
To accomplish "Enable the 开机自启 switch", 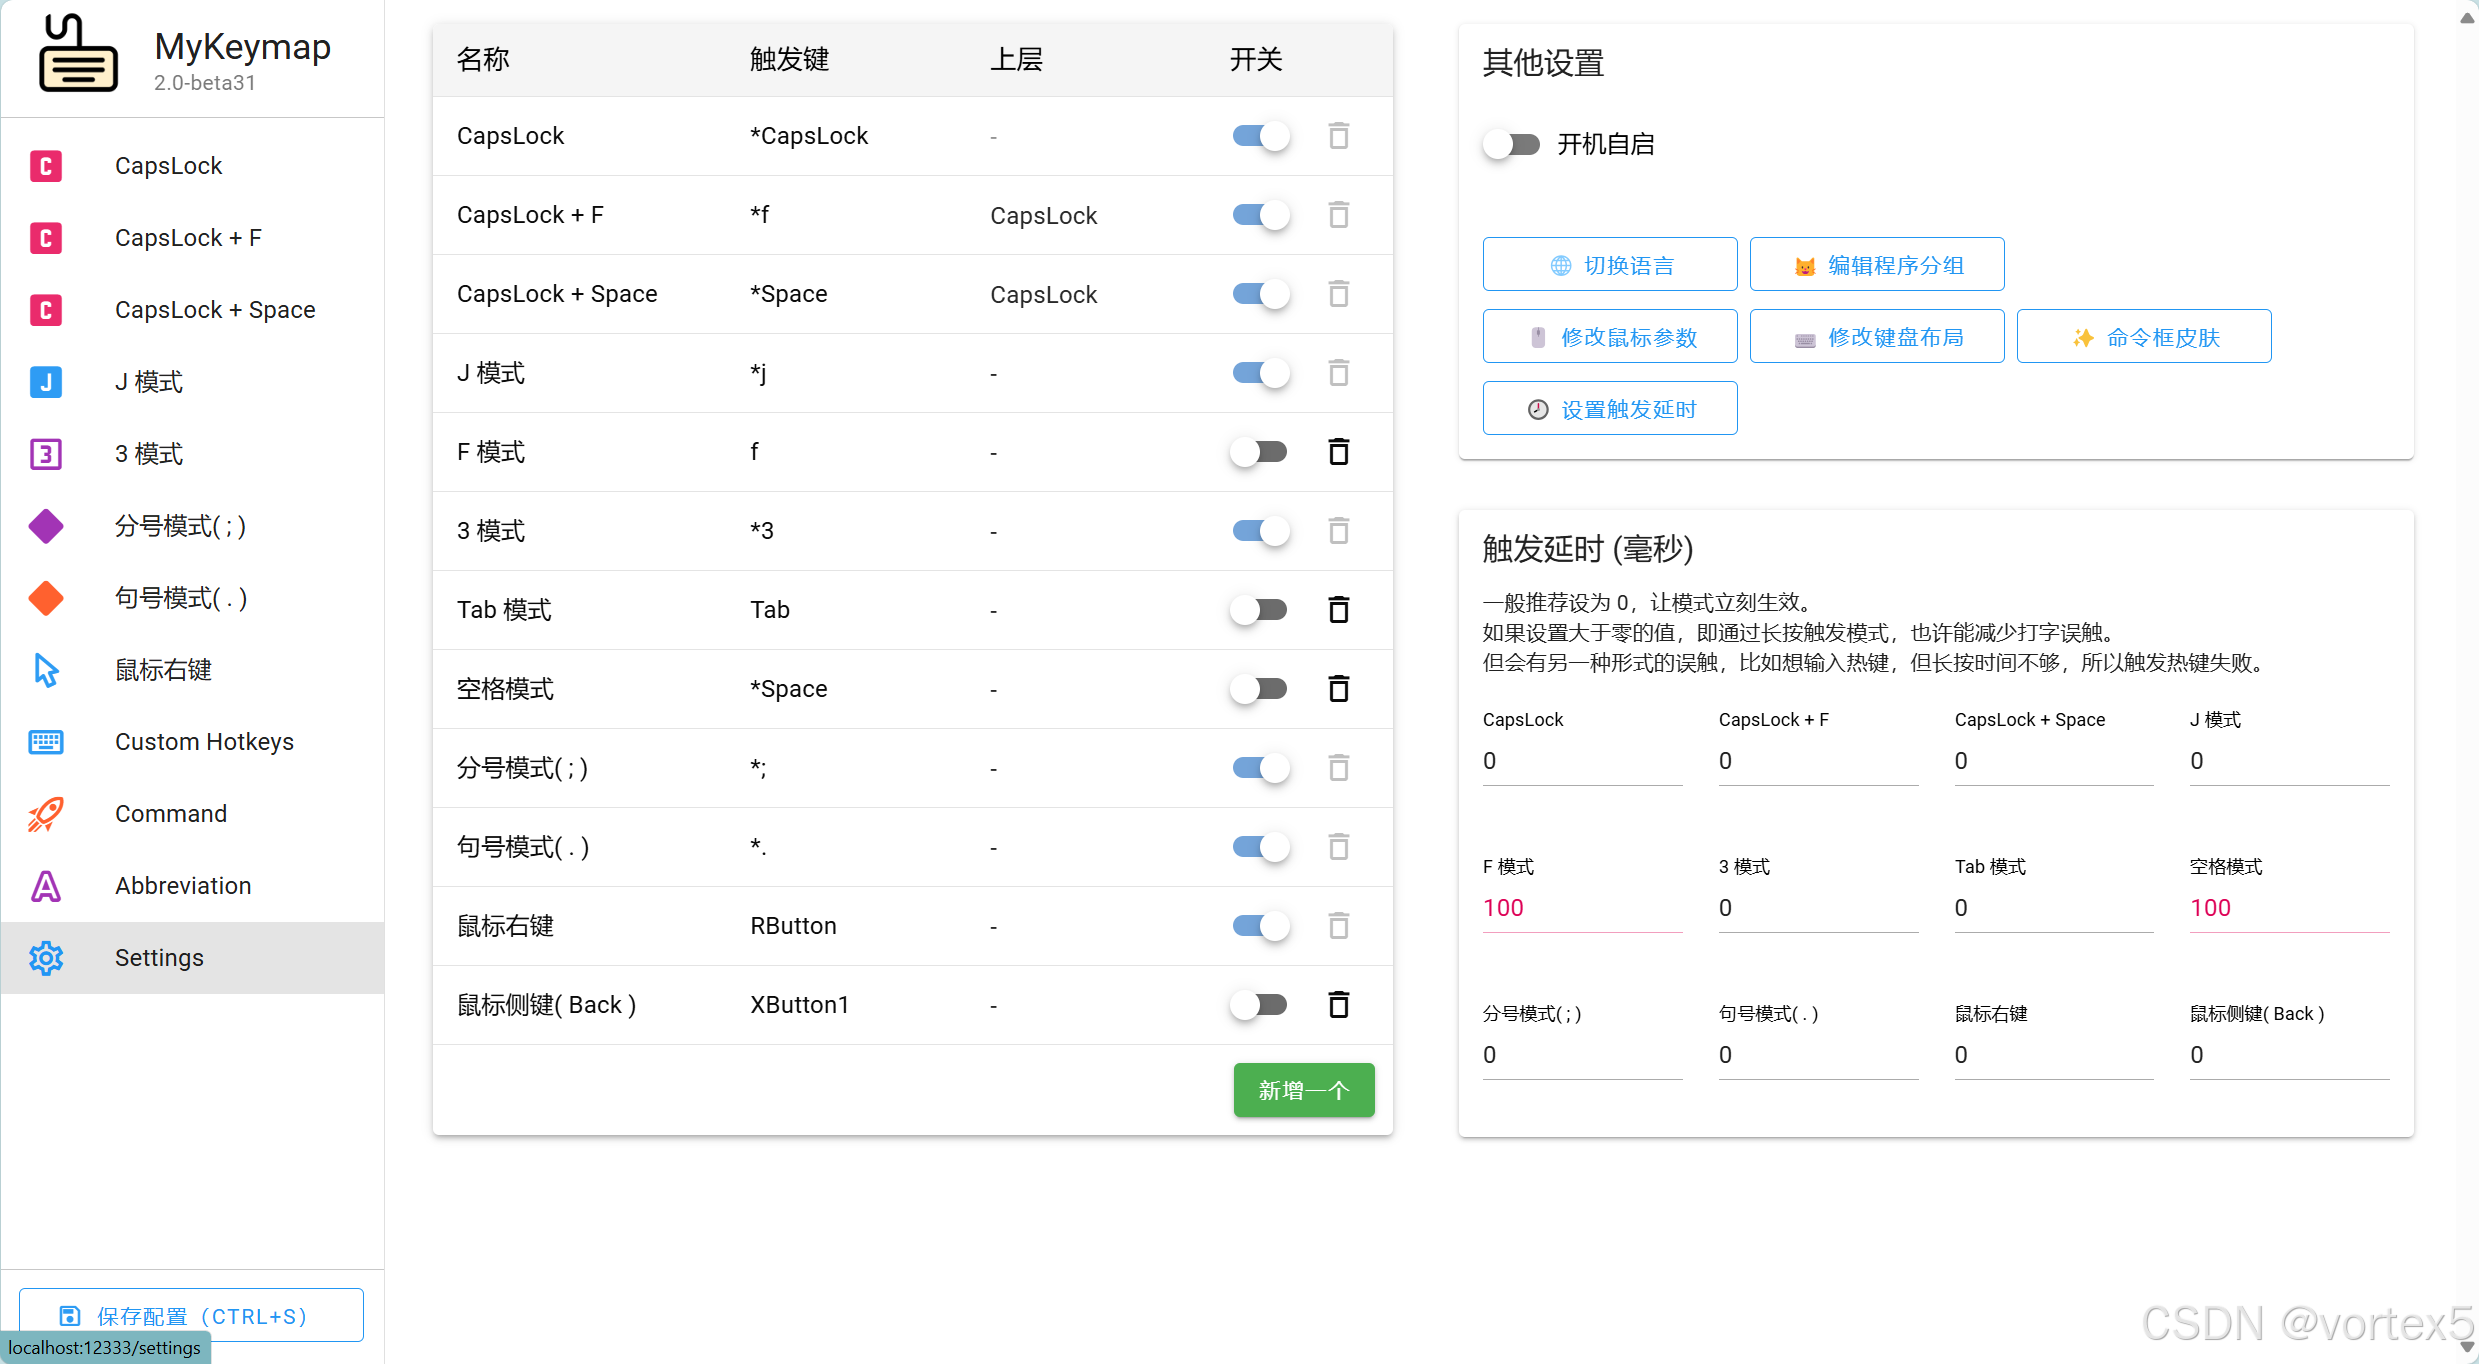I will (1512, 144).
